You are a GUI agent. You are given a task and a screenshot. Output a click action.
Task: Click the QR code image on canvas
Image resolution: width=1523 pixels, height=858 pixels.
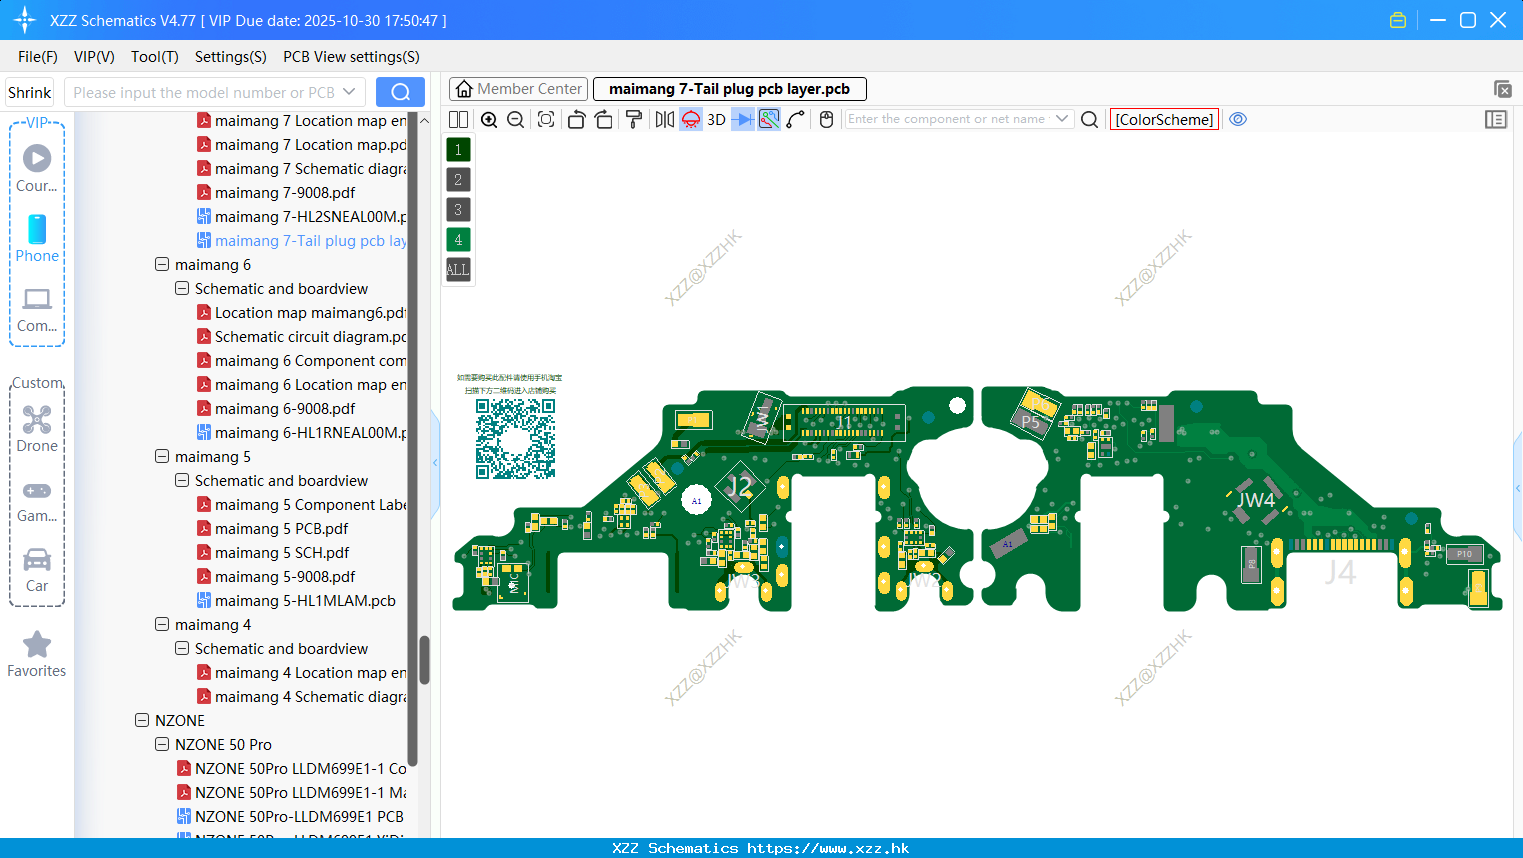(515, 439)
